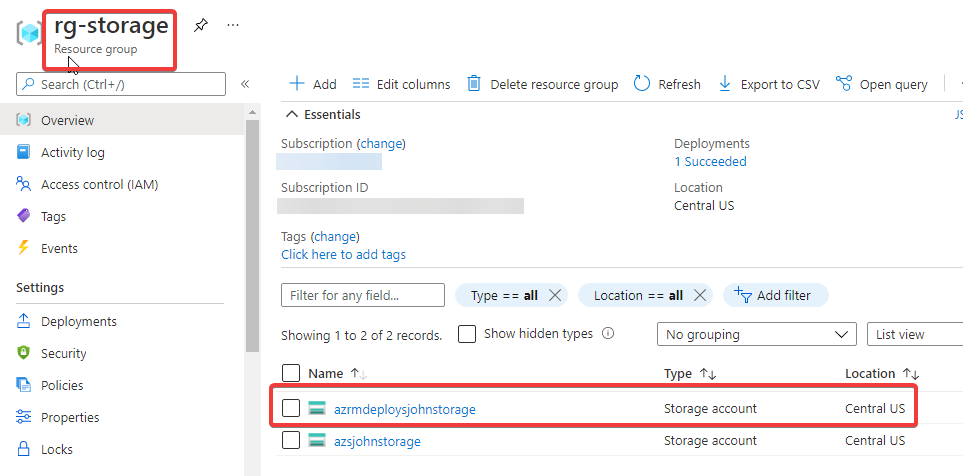Click the azsjohnstorage storage icon

tap(317, 440)
